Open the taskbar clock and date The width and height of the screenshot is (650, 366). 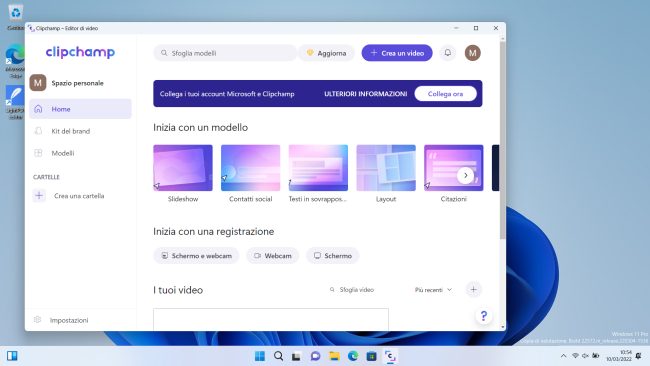[618, 356]
